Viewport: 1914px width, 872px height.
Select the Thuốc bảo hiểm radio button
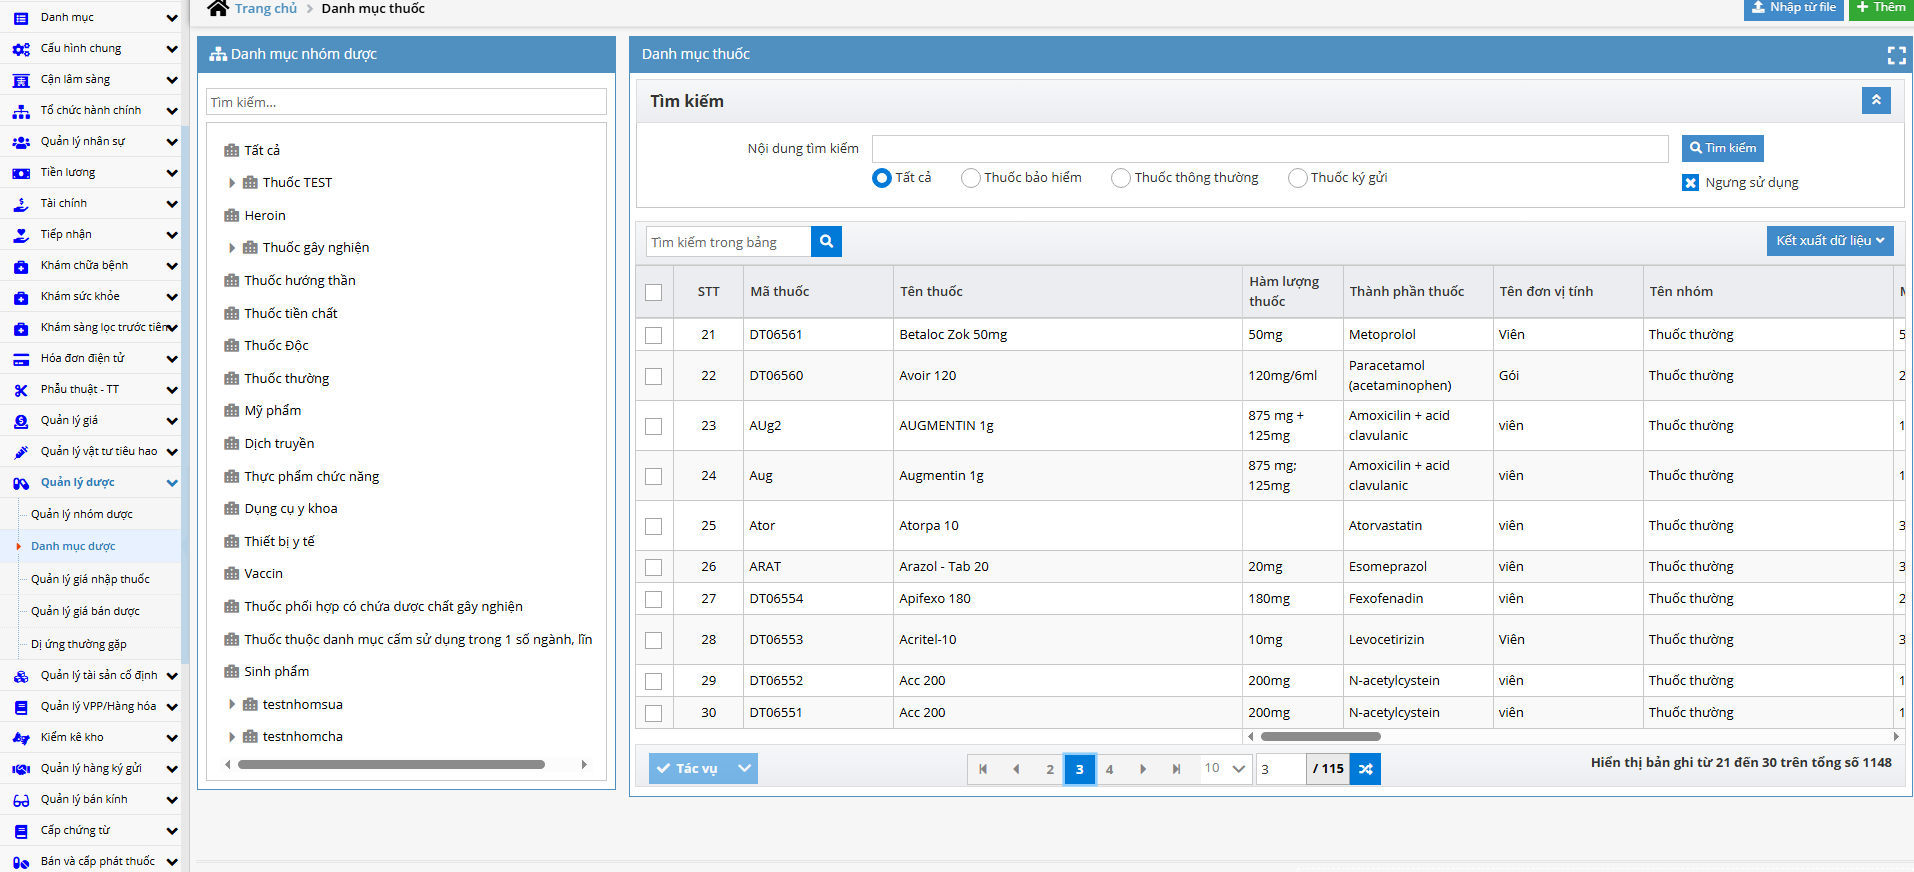click(x=970, y=178)
